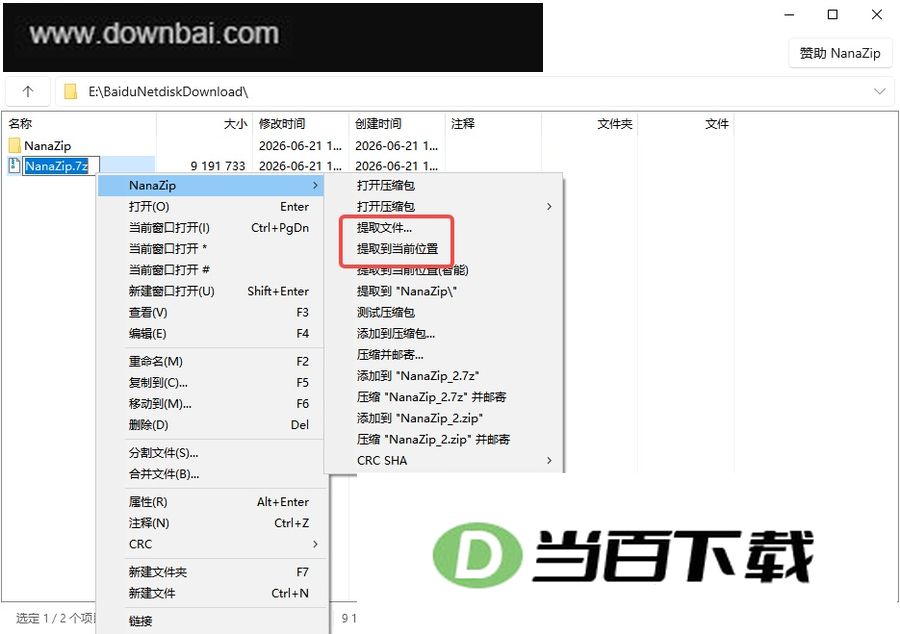Expand the CRC SHA submenu arrow
The height and width of the screenshot is (634, 900).
pos(549,460)
